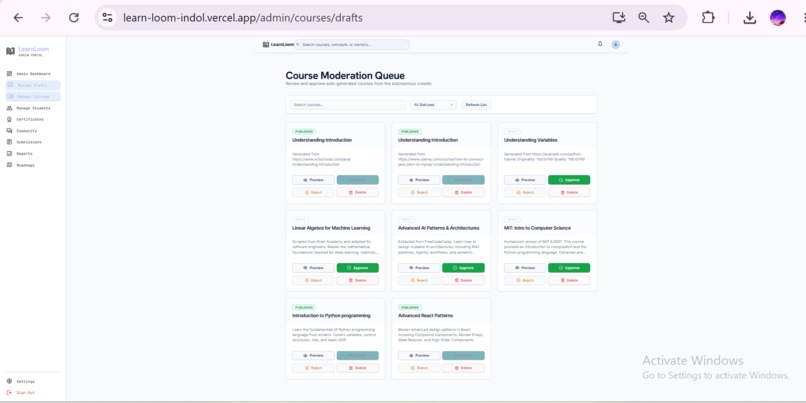Preview Introduction to Python programming
806x403 pixels.
pos(313,356)
